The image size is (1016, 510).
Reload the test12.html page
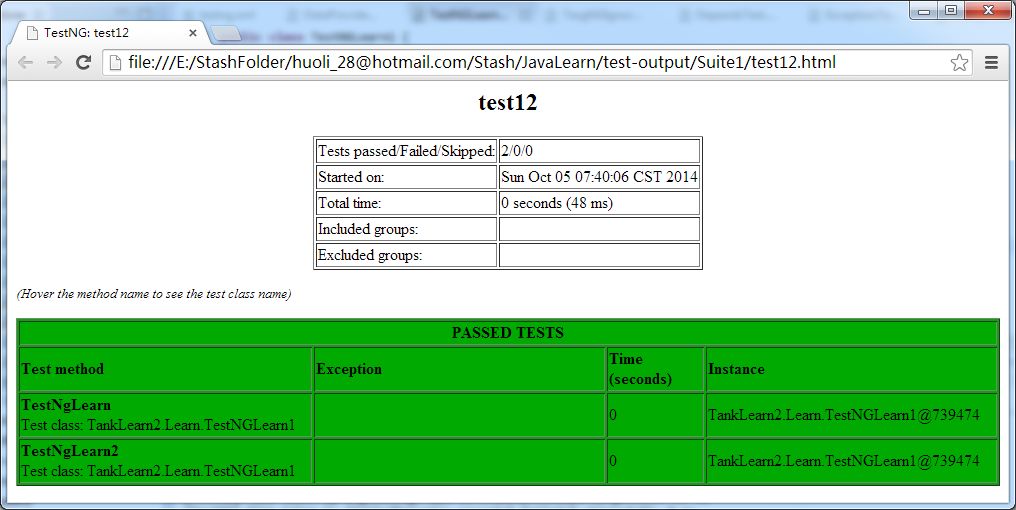pyautogui.click(x=83, y=62)
